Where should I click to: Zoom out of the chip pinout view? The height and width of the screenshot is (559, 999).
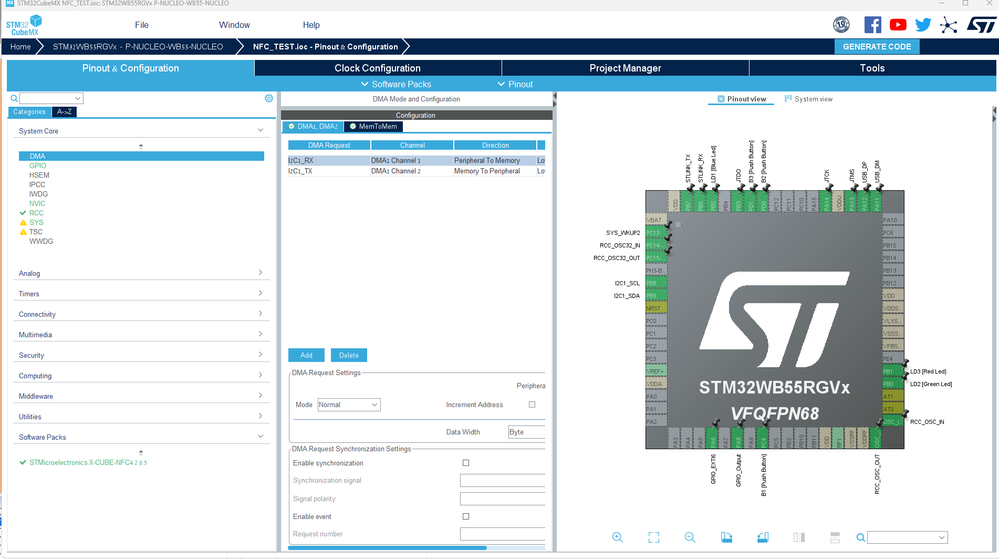(690, 537)
